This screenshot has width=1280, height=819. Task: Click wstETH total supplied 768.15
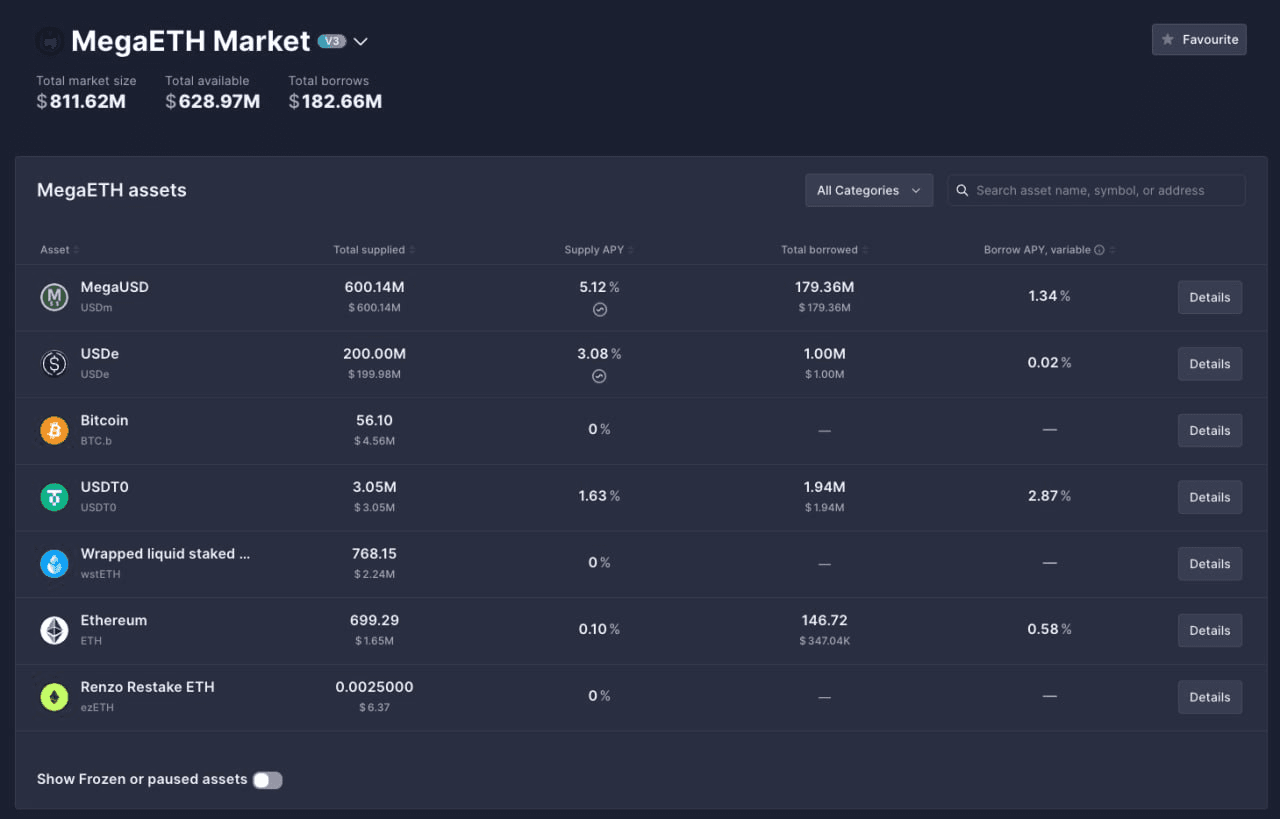375,554
